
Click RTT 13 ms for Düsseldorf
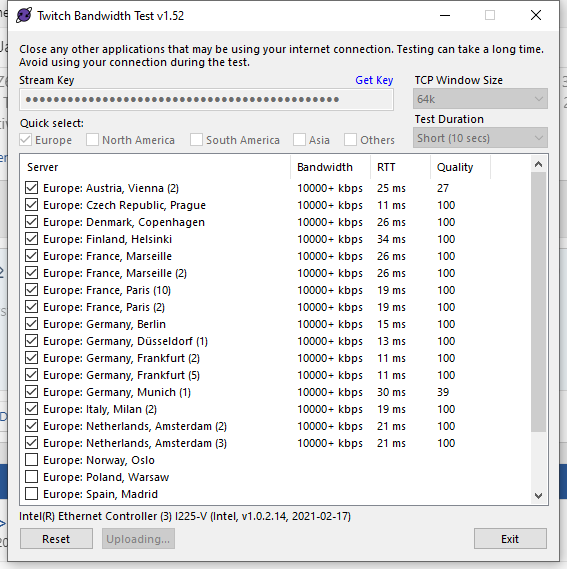(391, 341)
